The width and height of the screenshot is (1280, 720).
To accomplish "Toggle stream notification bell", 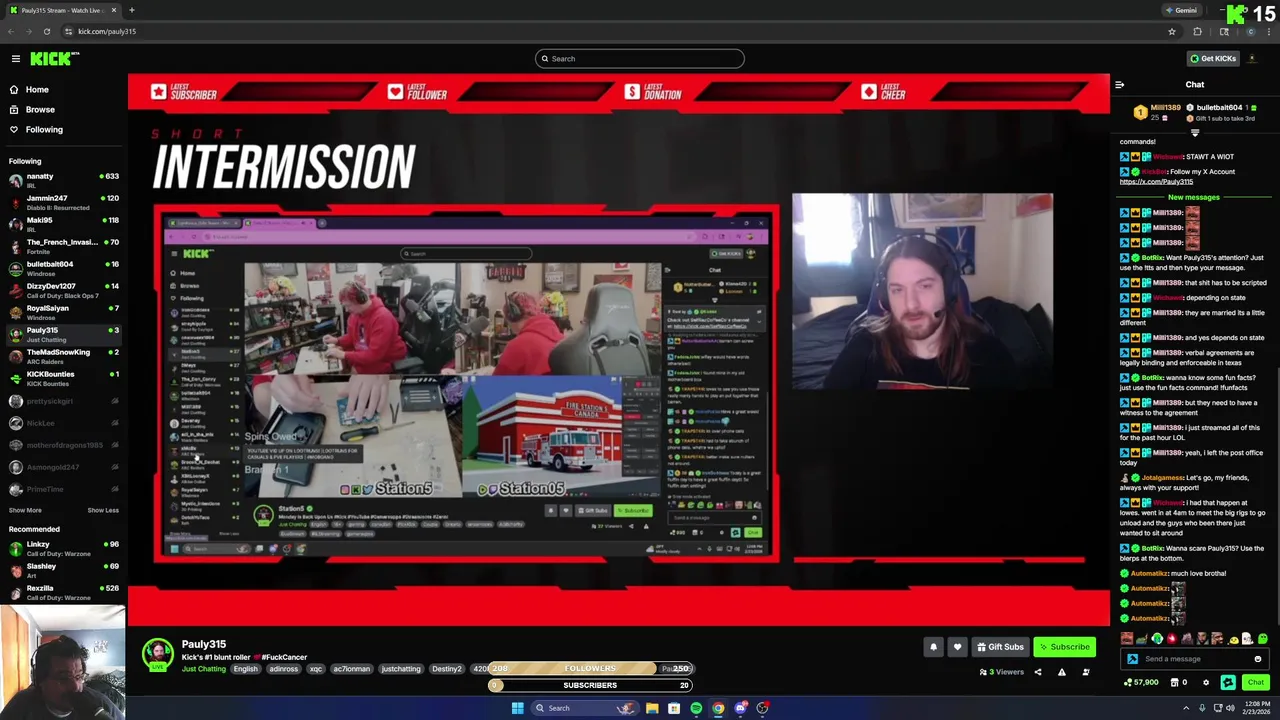I will (933, 647).
